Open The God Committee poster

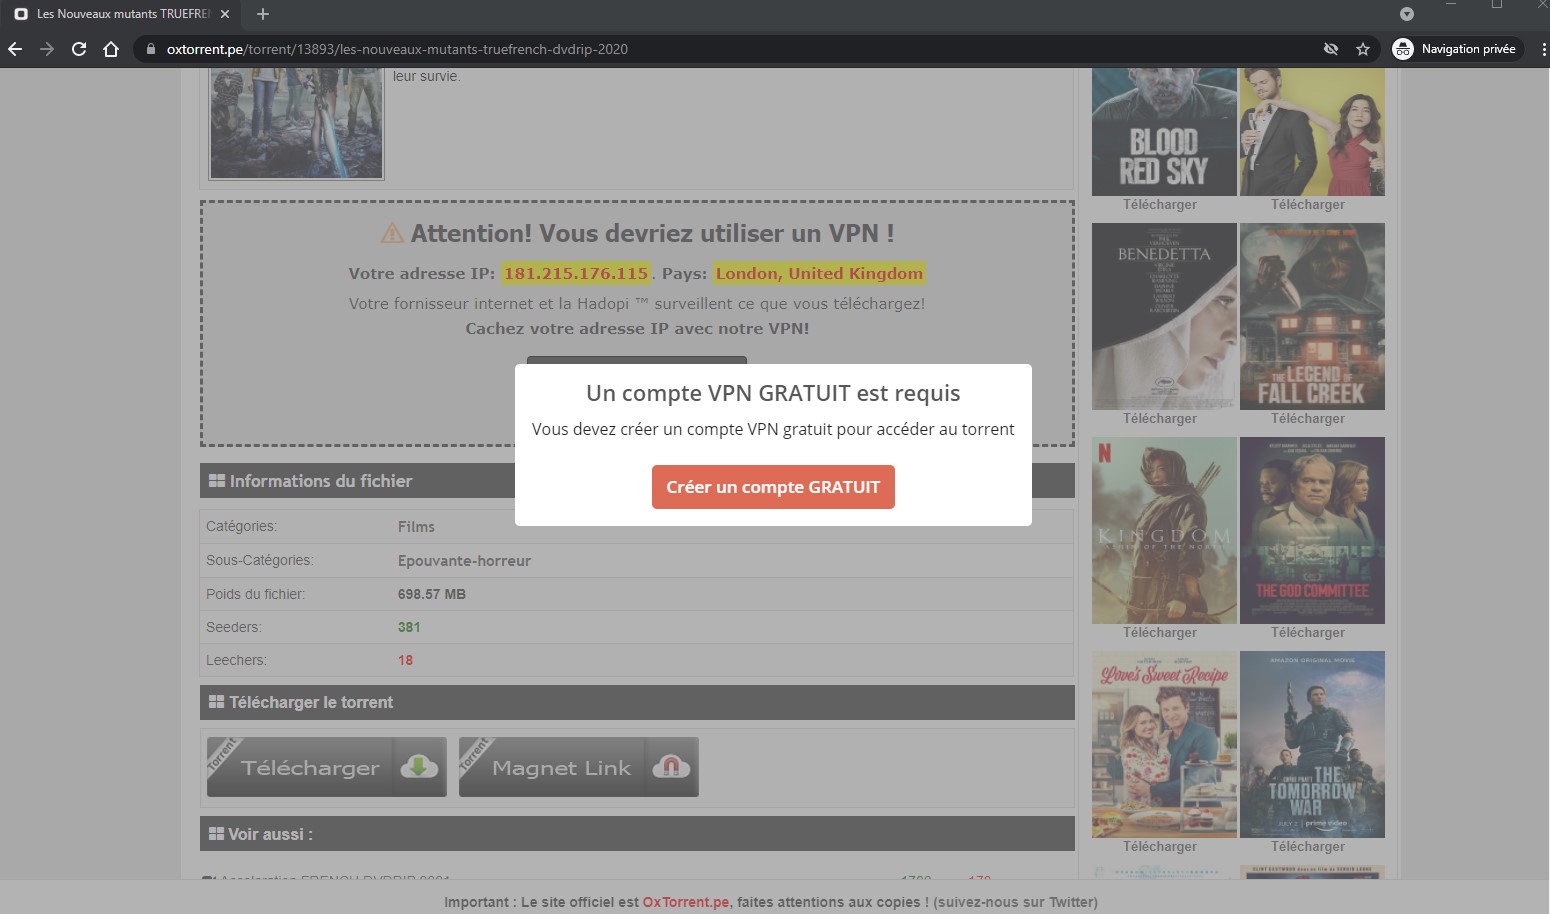click(x=1312, y=530)
